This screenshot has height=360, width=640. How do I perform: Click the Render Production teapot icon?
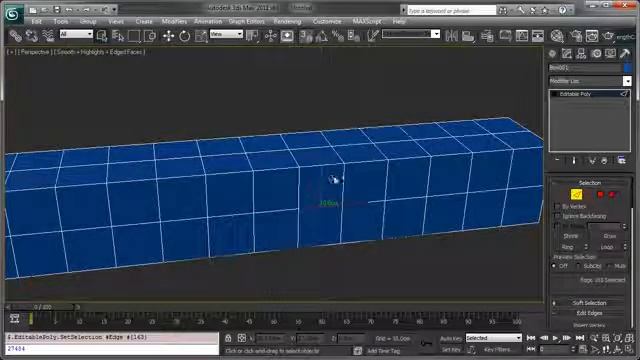pyautogui.click(x=608, y=36)
